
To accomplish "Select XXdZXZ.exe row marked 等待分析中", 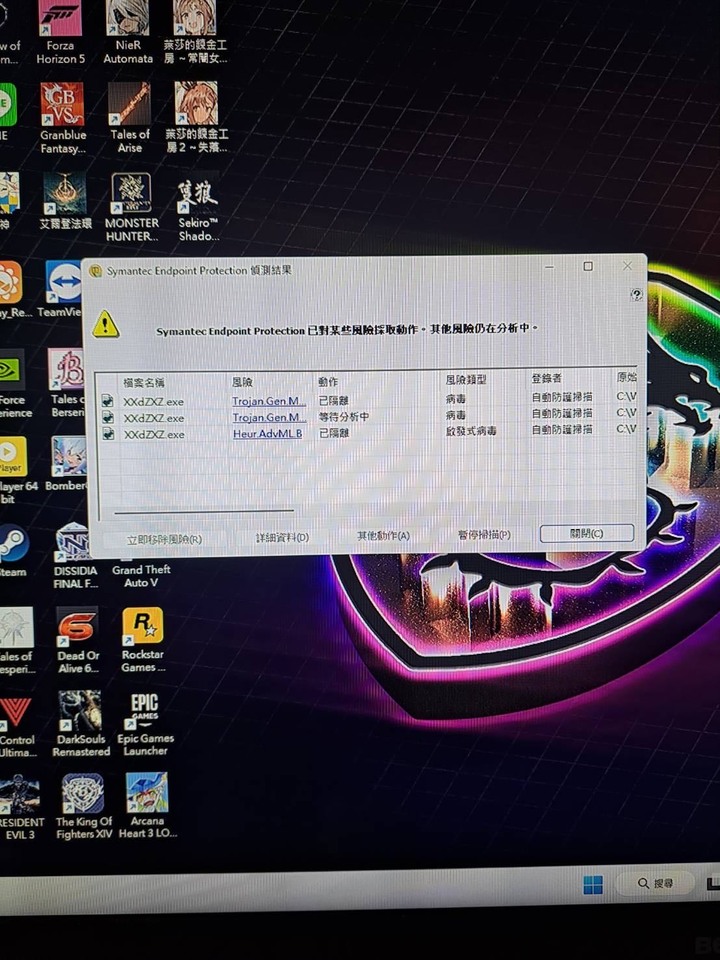I will (x=367, y=416).
